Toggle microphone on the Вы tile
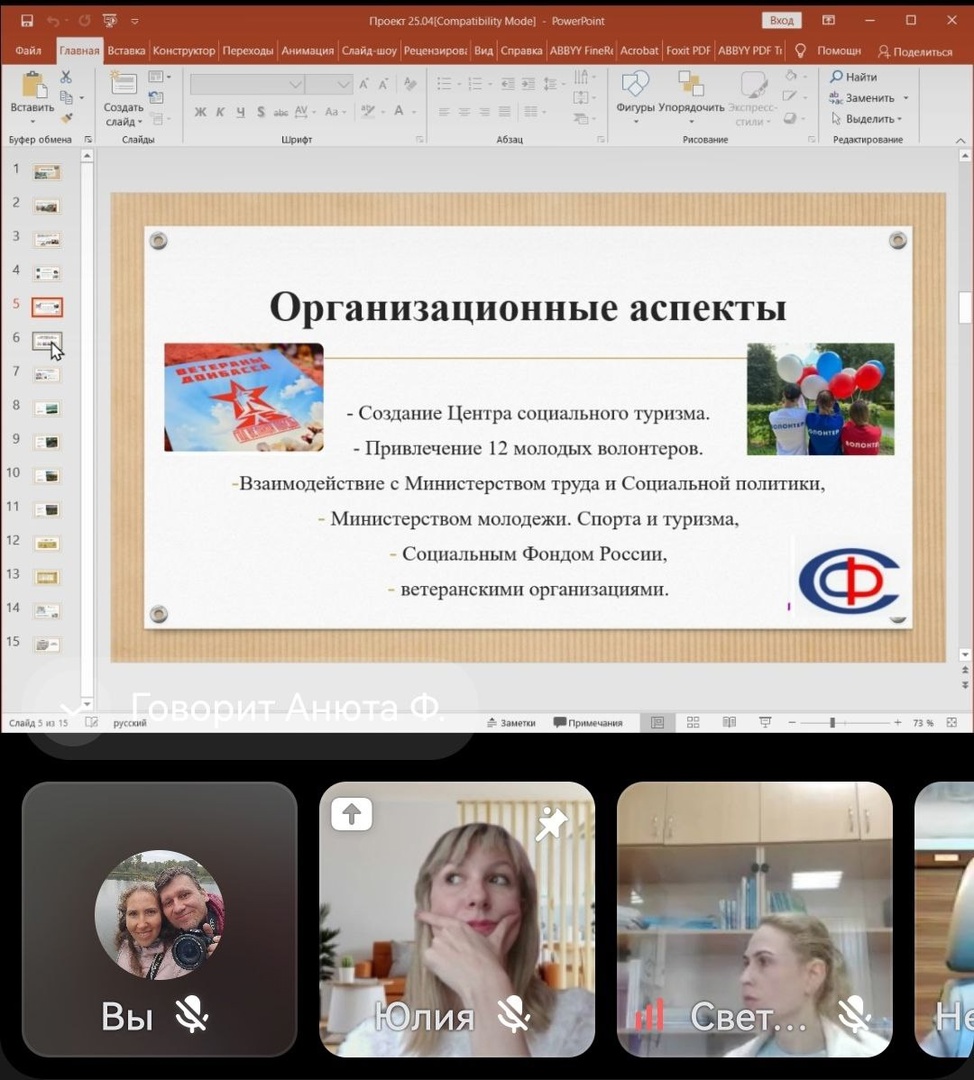The width and height of the screenshot is (974, 1080). click(x=191, y=1015)
